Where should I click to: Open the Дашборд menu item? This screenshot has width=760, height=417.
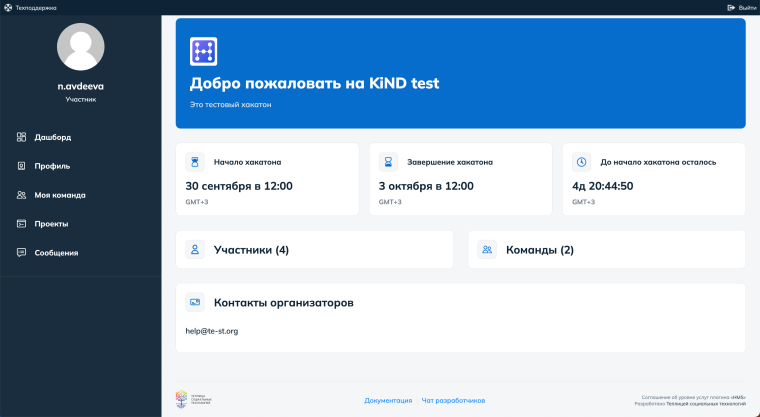(52, 137)
